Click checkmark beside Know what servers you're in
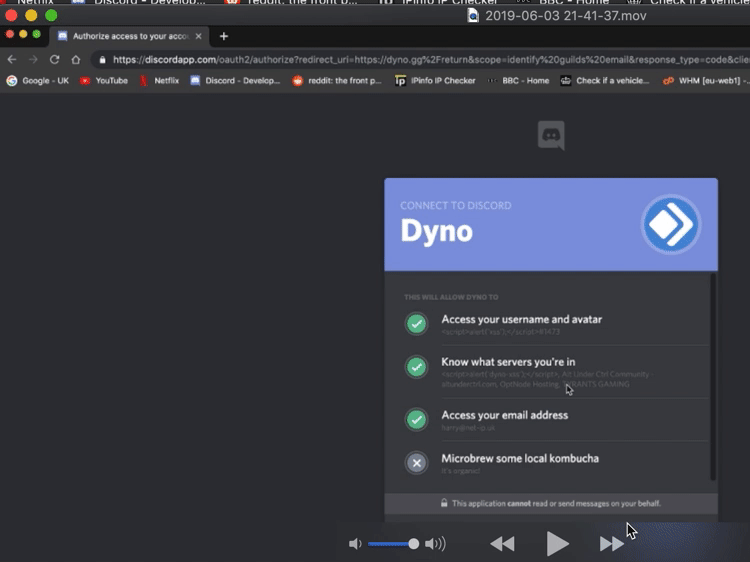Screen dimensions: 750x562 (417, 367)
